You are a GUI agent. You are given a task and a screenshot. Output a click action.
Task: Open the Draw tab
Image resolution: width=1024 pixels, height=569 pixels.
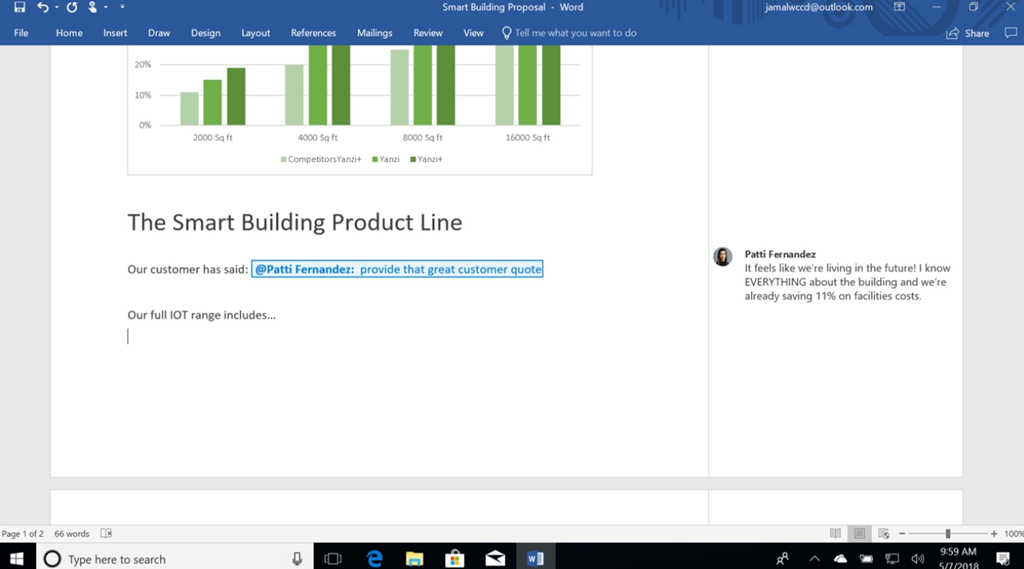point(159,33)
